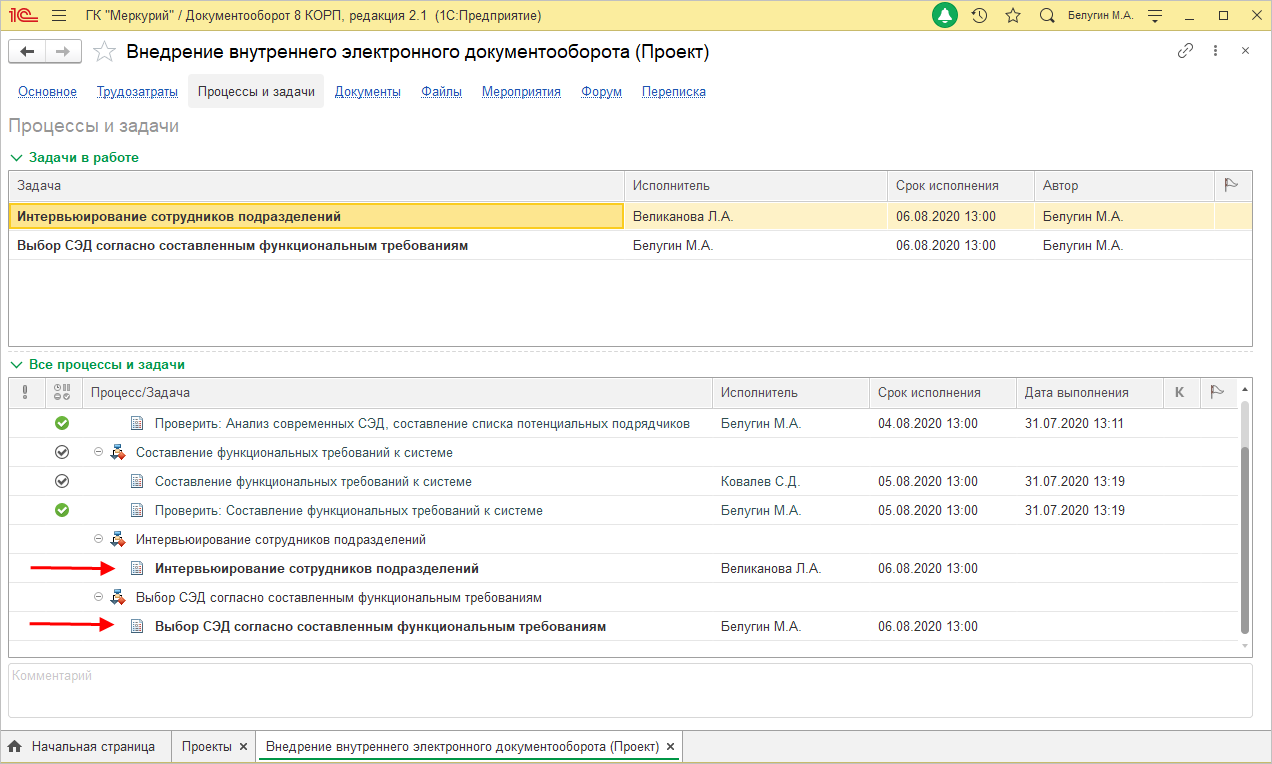Image resolution: width=1272 pixels, height=764 pixels.
Task: Open the 'Основное' tab
Action: click(47, 91)
